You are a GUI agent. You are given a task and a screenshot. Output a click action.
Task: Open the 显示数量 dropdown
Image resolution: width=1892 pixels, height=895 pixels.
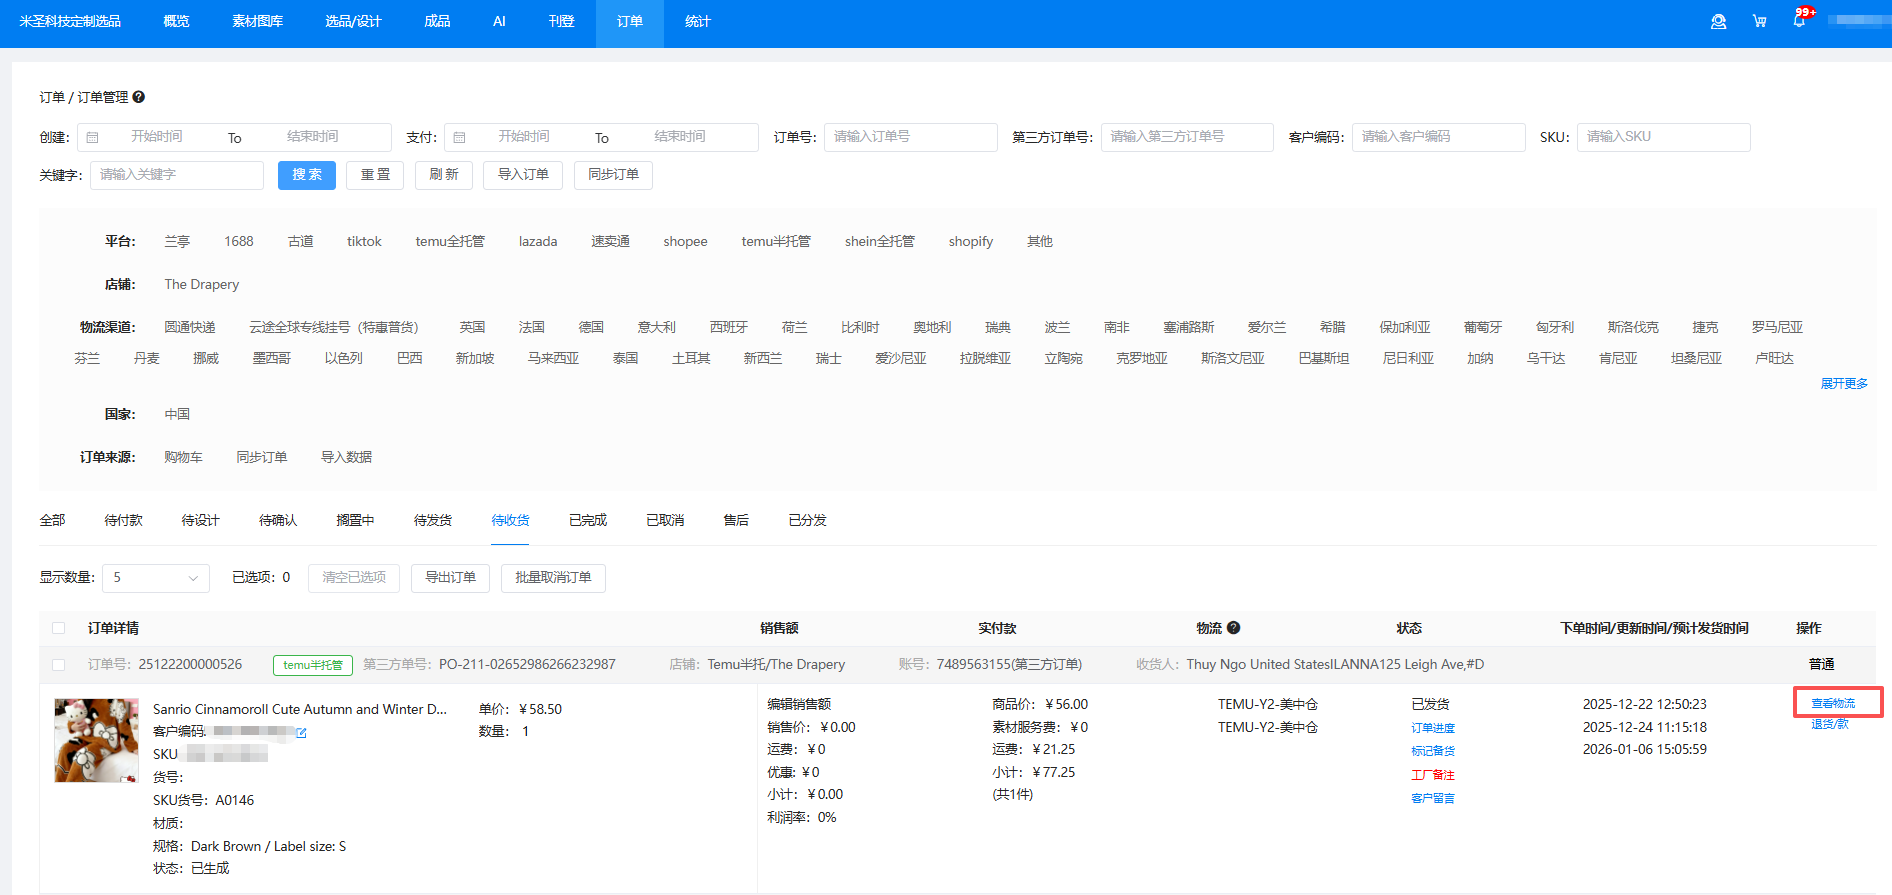click(x=155, y=578)
